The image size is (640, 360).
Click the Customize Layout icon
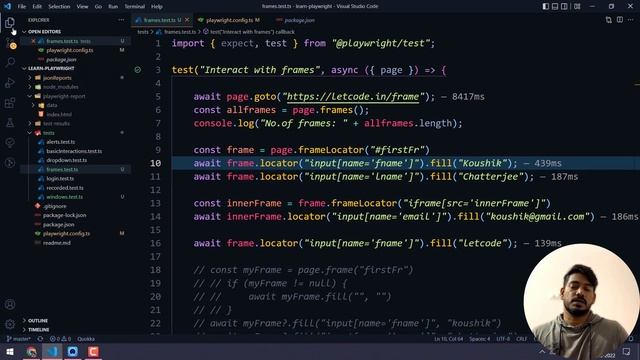tap(577, 6)
